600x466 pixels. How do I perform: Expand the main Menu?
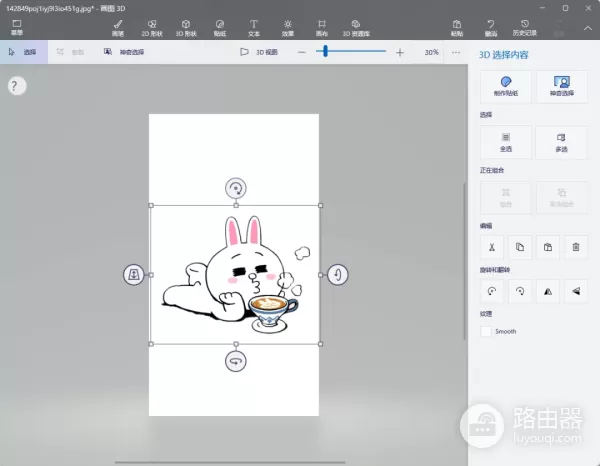(x=17, y=26)
